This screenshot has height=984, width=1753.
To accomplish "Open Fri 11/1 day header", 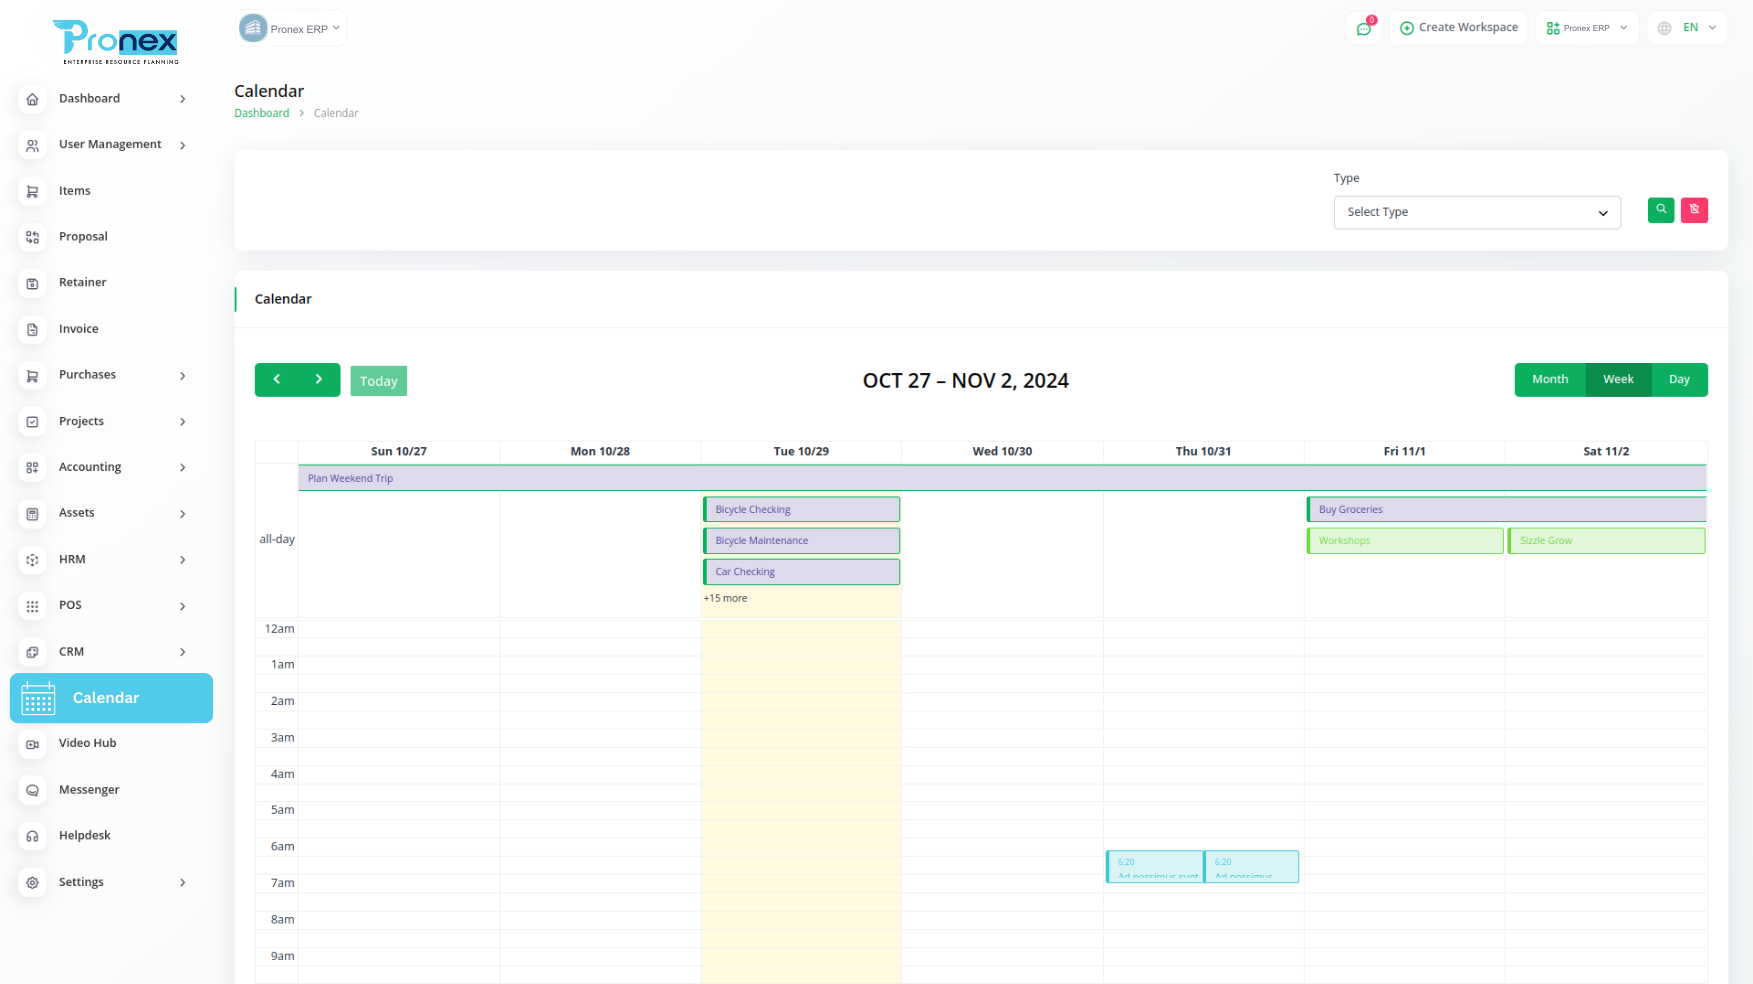I will [1404, 451].
